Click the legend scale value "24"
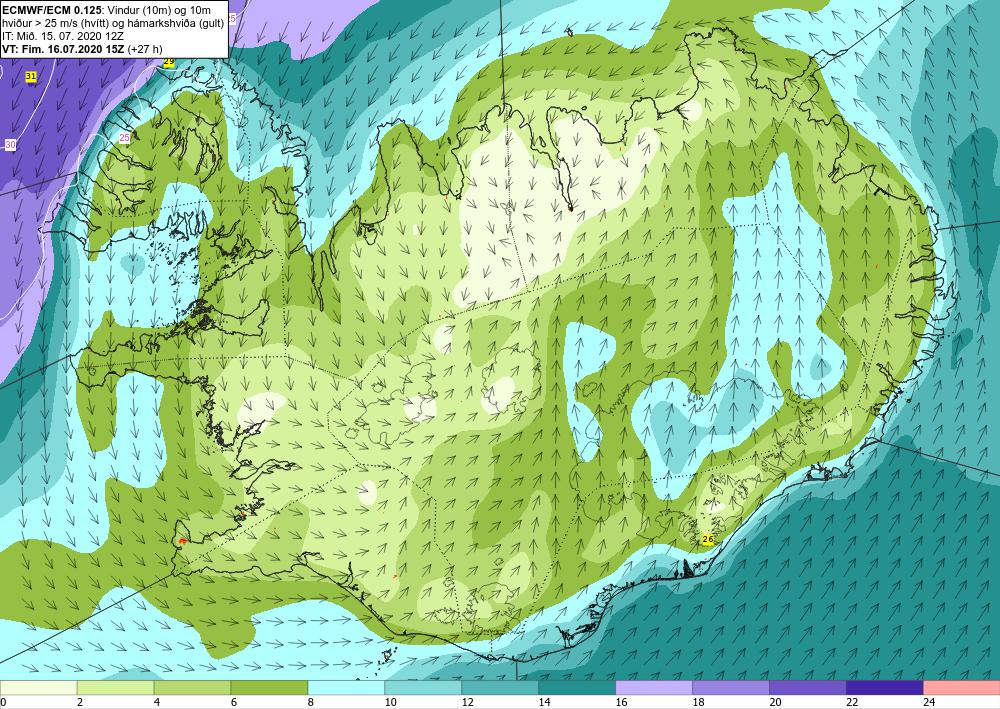Image resolution: width=1000 pixels, height=709 pixels. [x=929, y=702]
